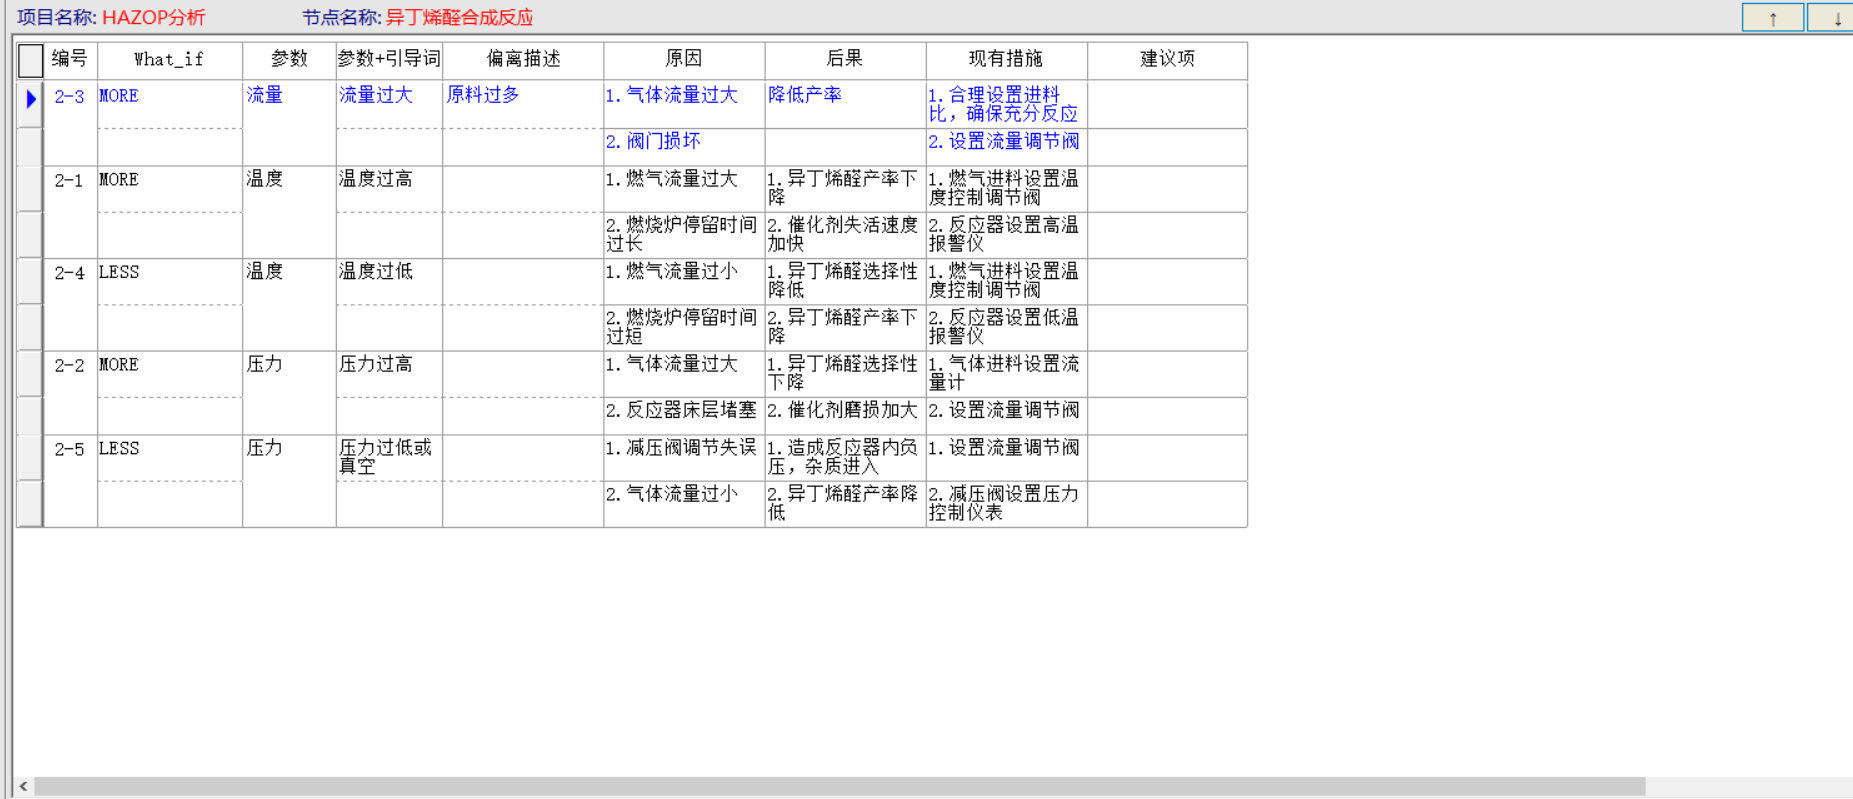1853x799 pixels.
Task: Click the 1.气体进料设置流量计 cell
Action: pyautogui.click(x=1006, y=374)
